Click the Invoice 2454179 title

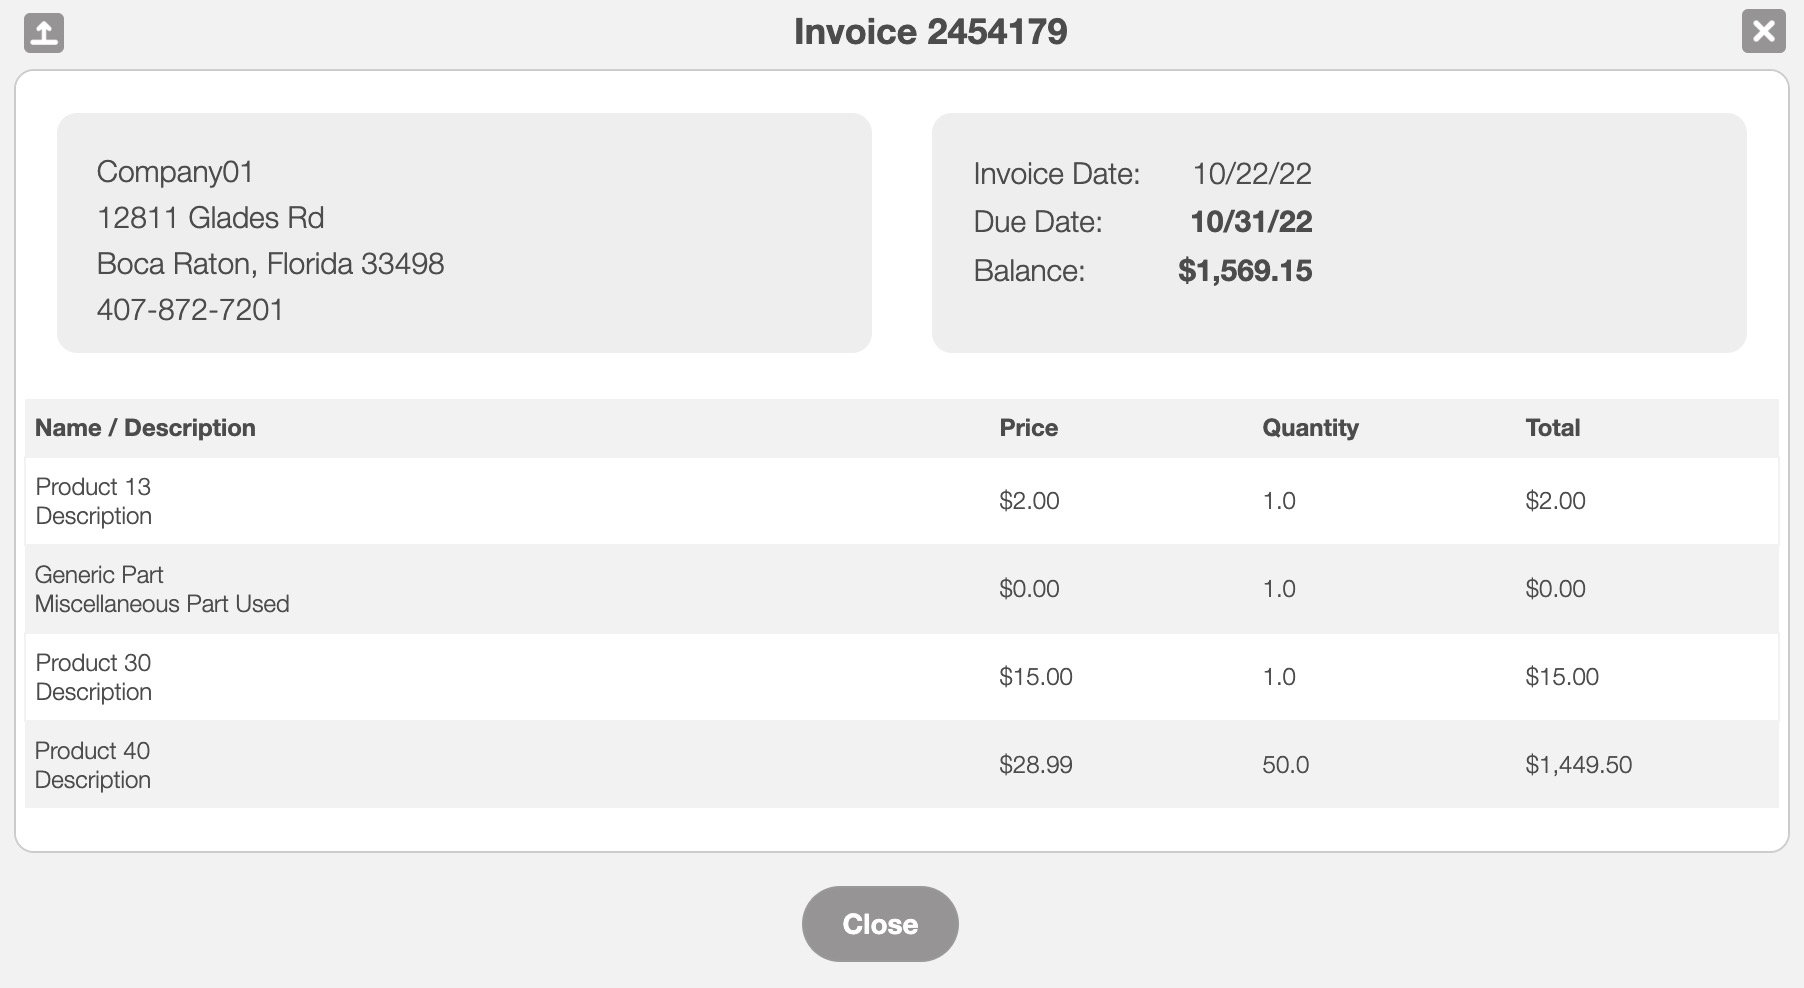click(930, 32)
